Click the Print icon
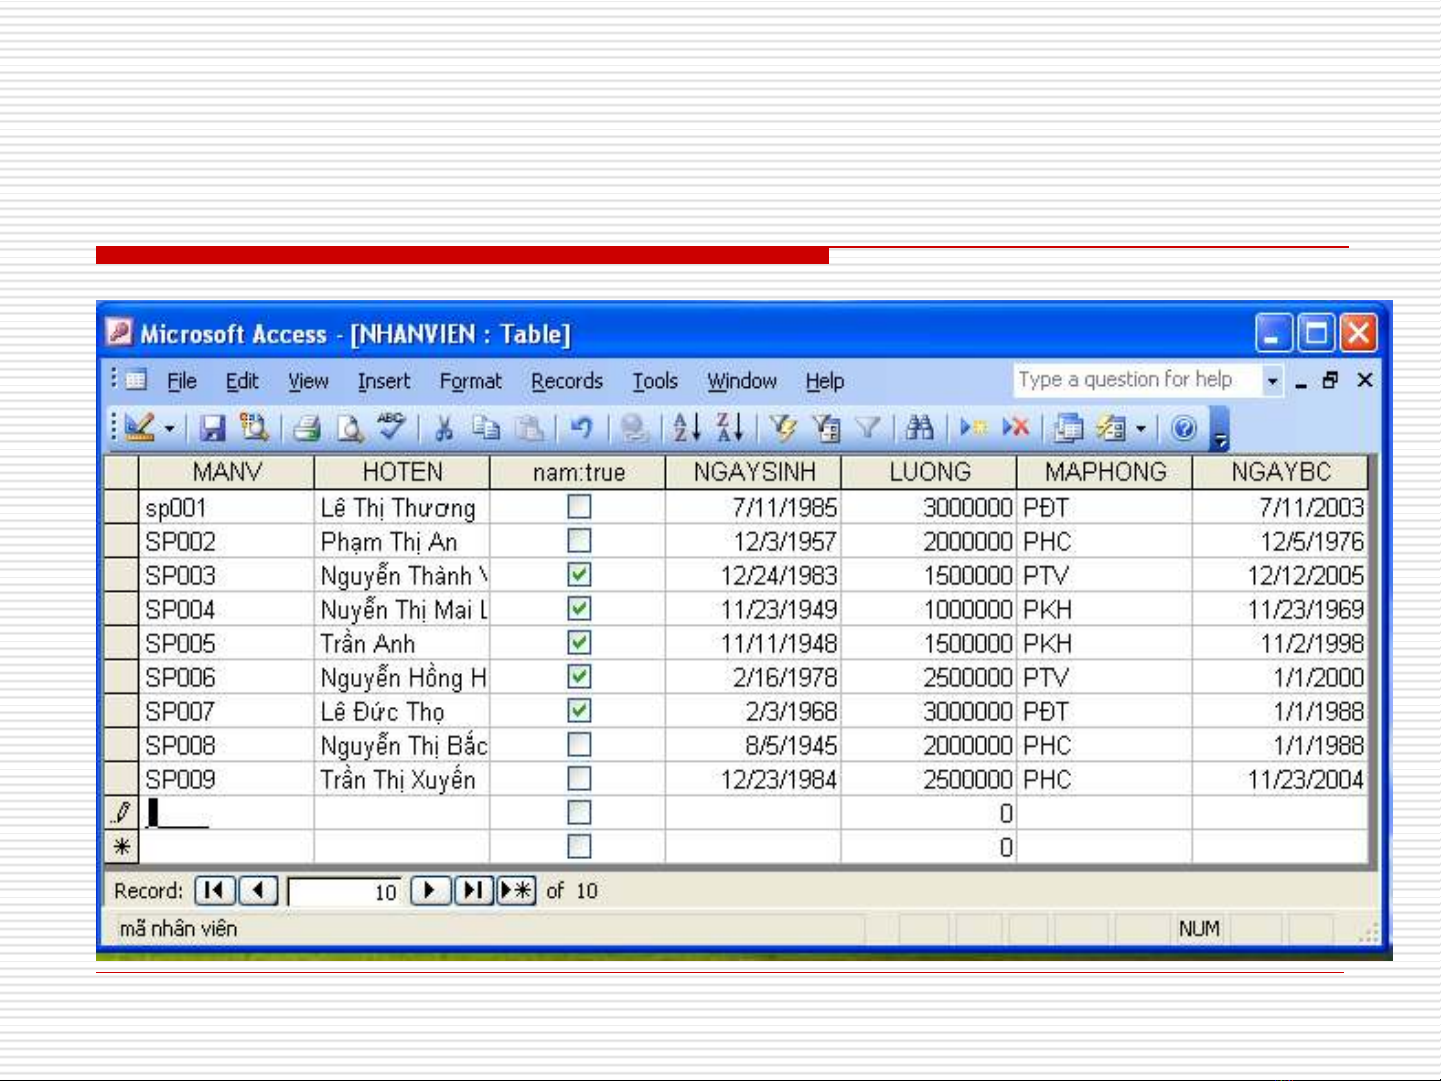This screenshot has height=1081, width=1441. pos(307,428)
